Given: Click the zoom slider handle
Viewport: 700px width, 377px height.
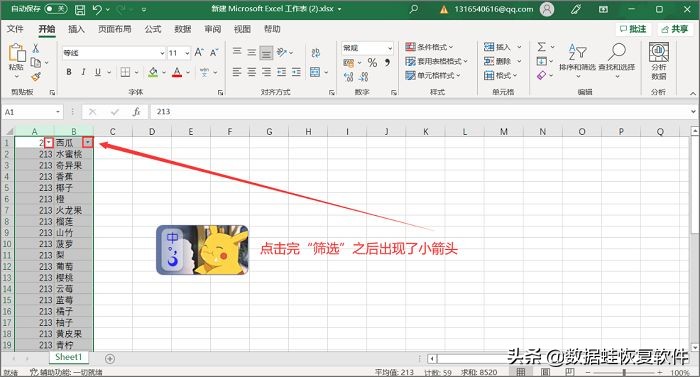Looking at the screenshot, I should [624, 372].
